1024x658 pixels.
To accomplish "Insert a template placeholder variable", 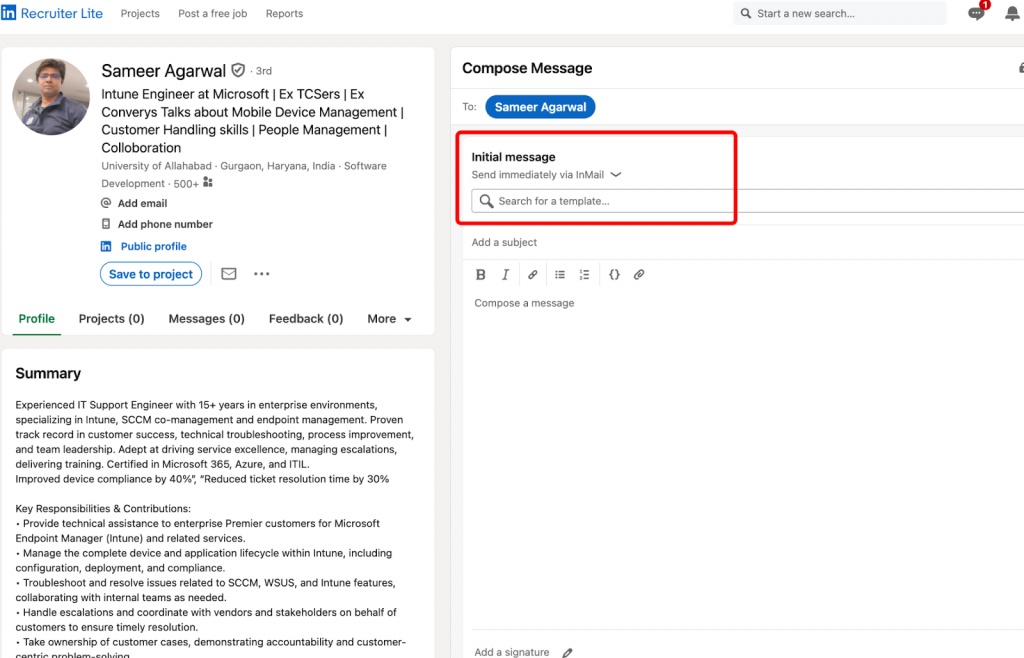I will click(614, 274).
